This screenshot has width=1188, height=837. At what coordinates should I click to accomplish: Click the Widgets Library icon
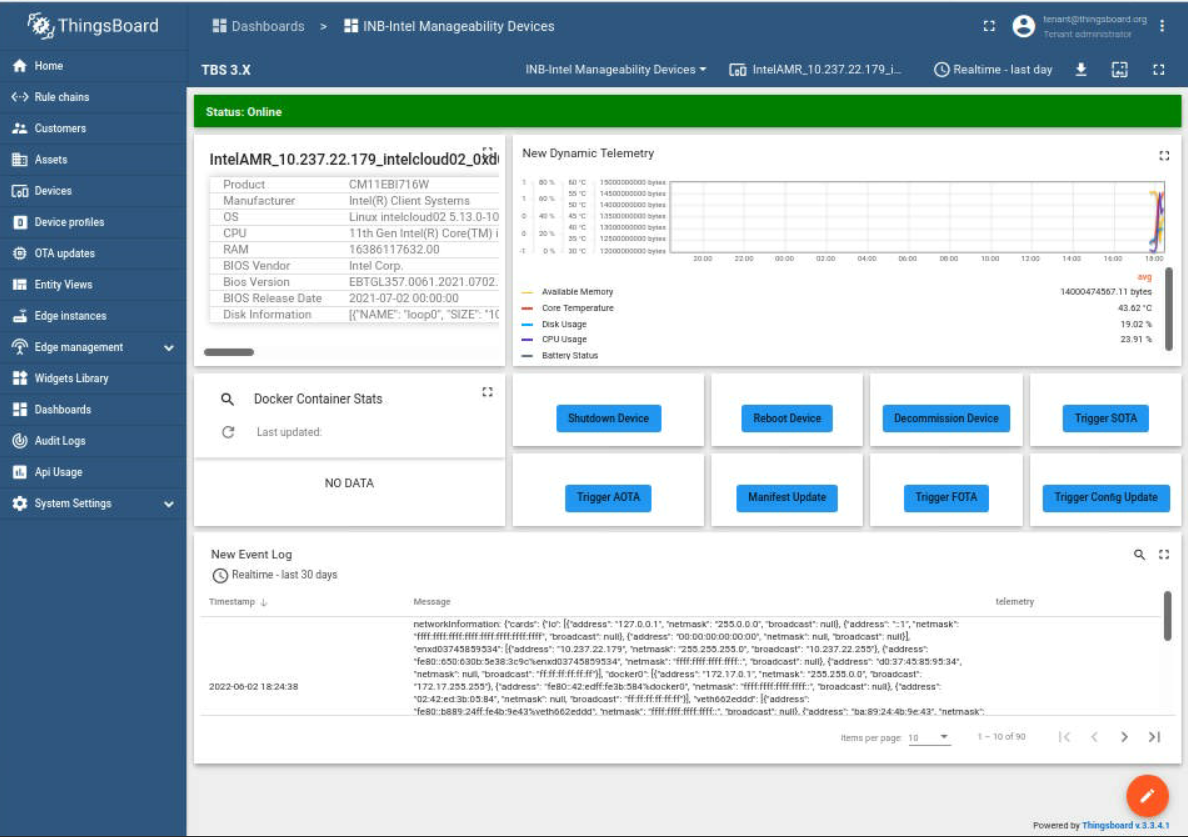tap(20, 378)
